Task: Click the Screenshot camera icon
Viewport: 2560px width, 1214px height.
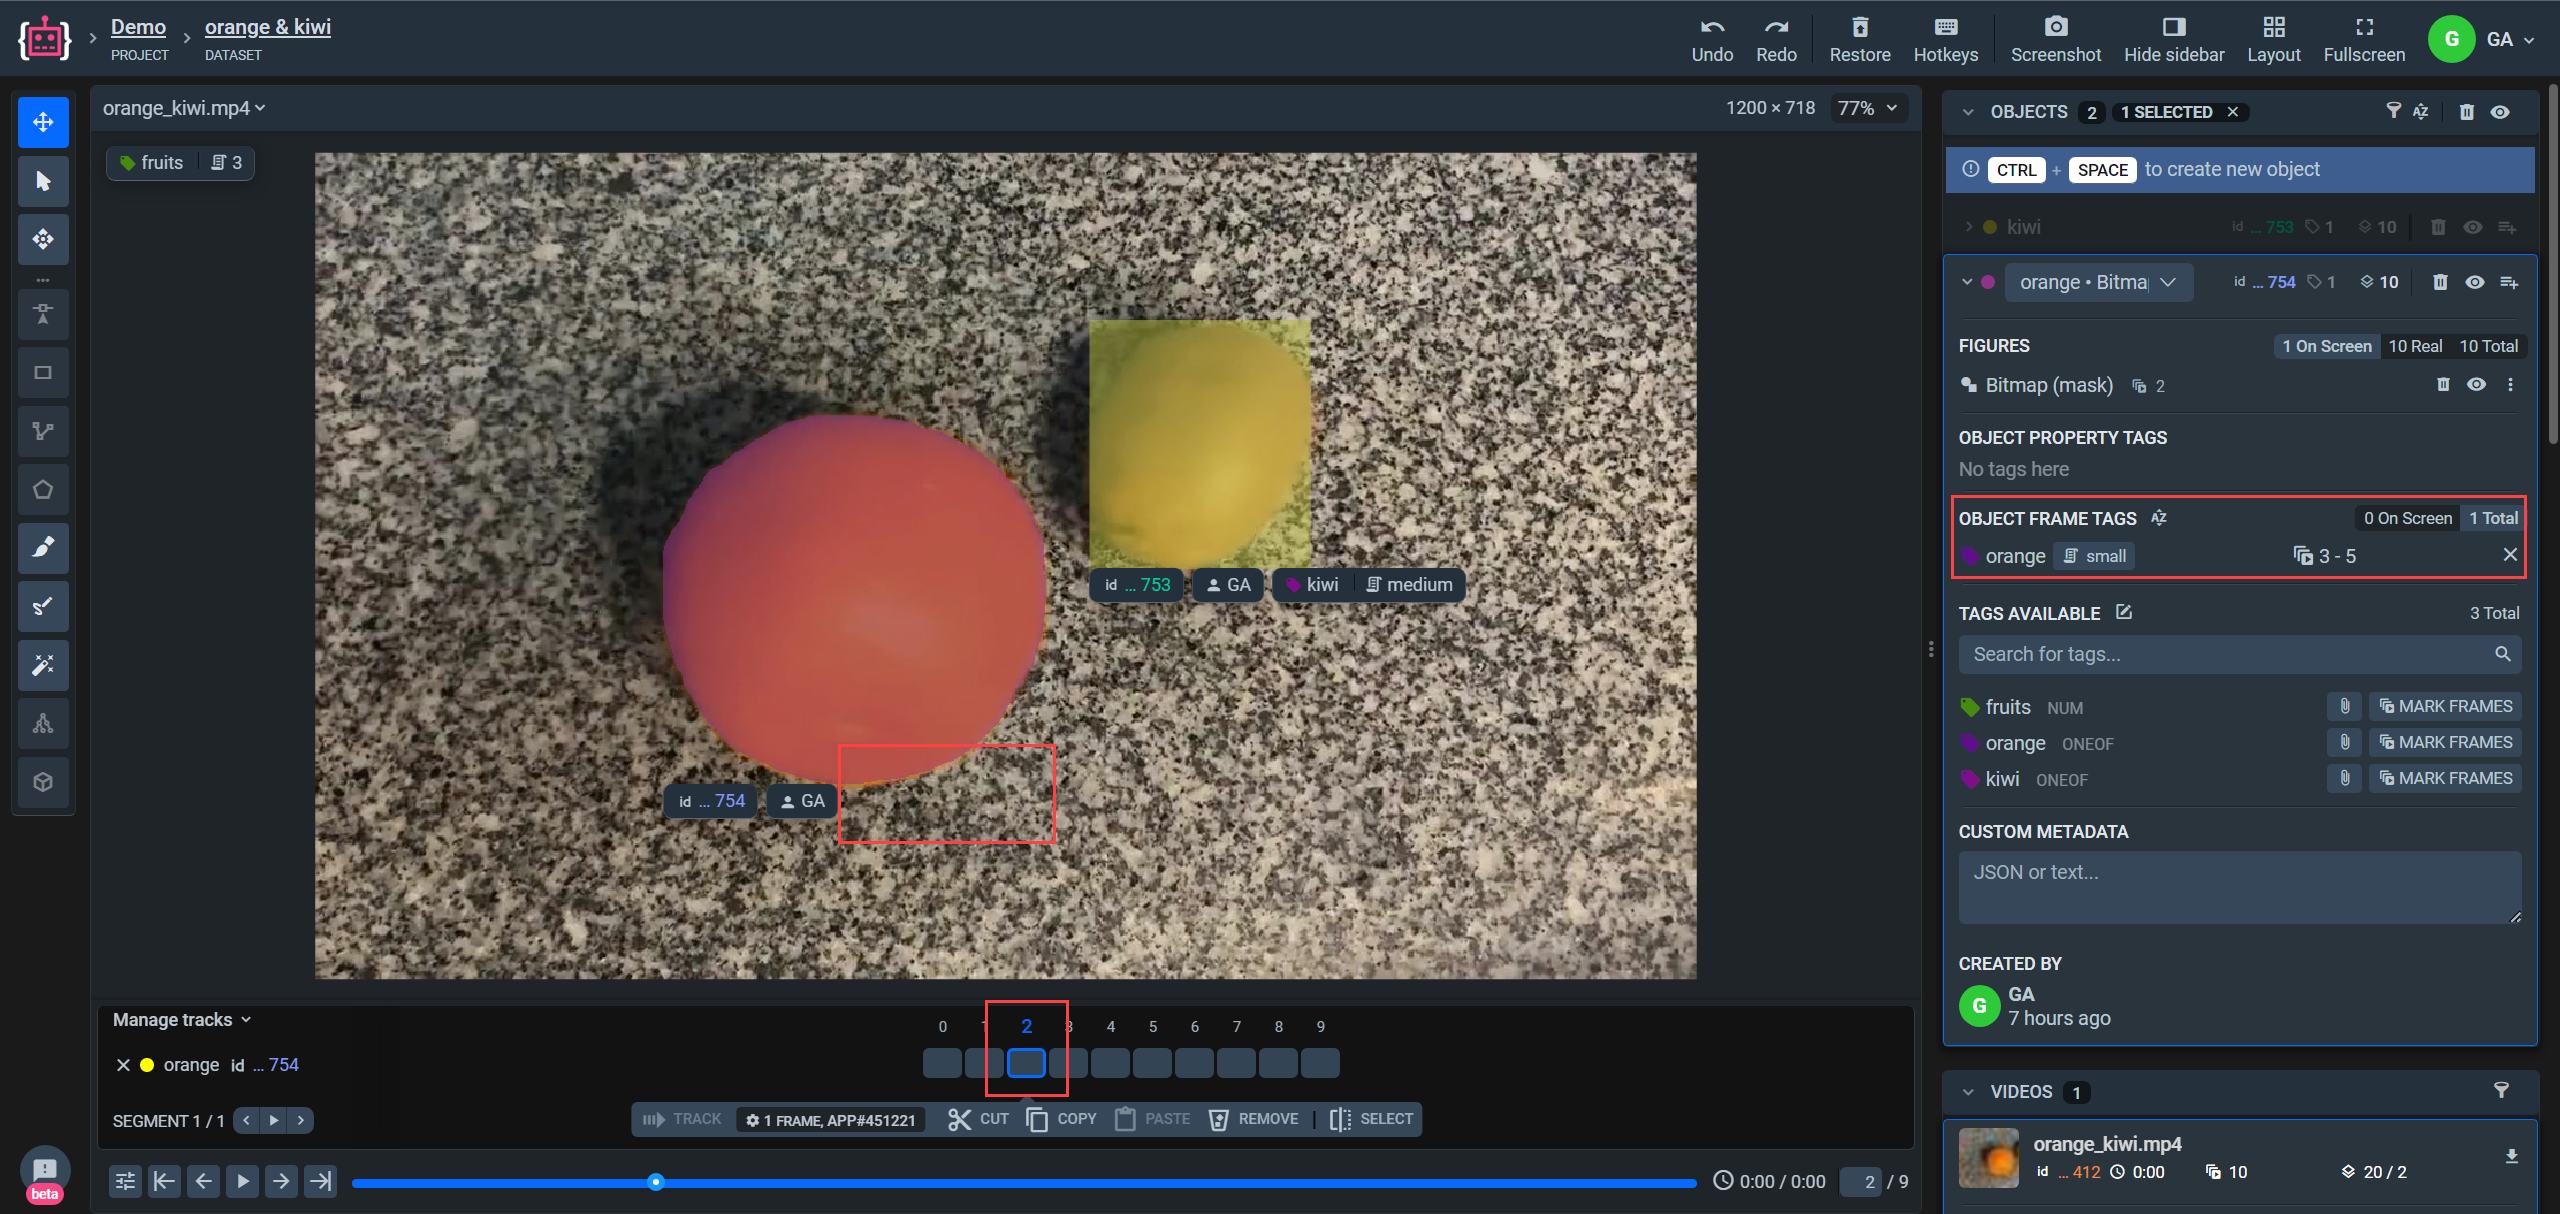Action: (x=2055, y=27)
